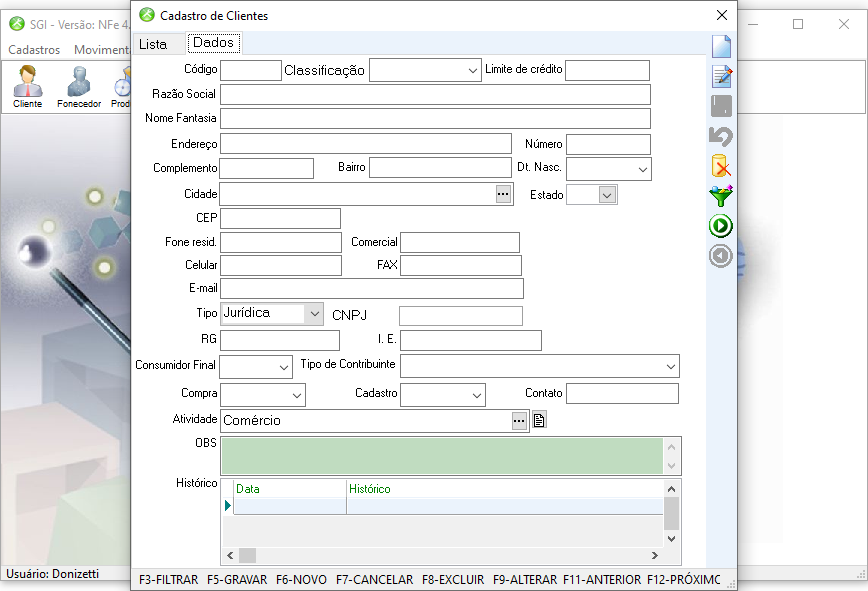Click the new record blank page icon
This screenshot has height=591, width=868.
tap(721, 46)
